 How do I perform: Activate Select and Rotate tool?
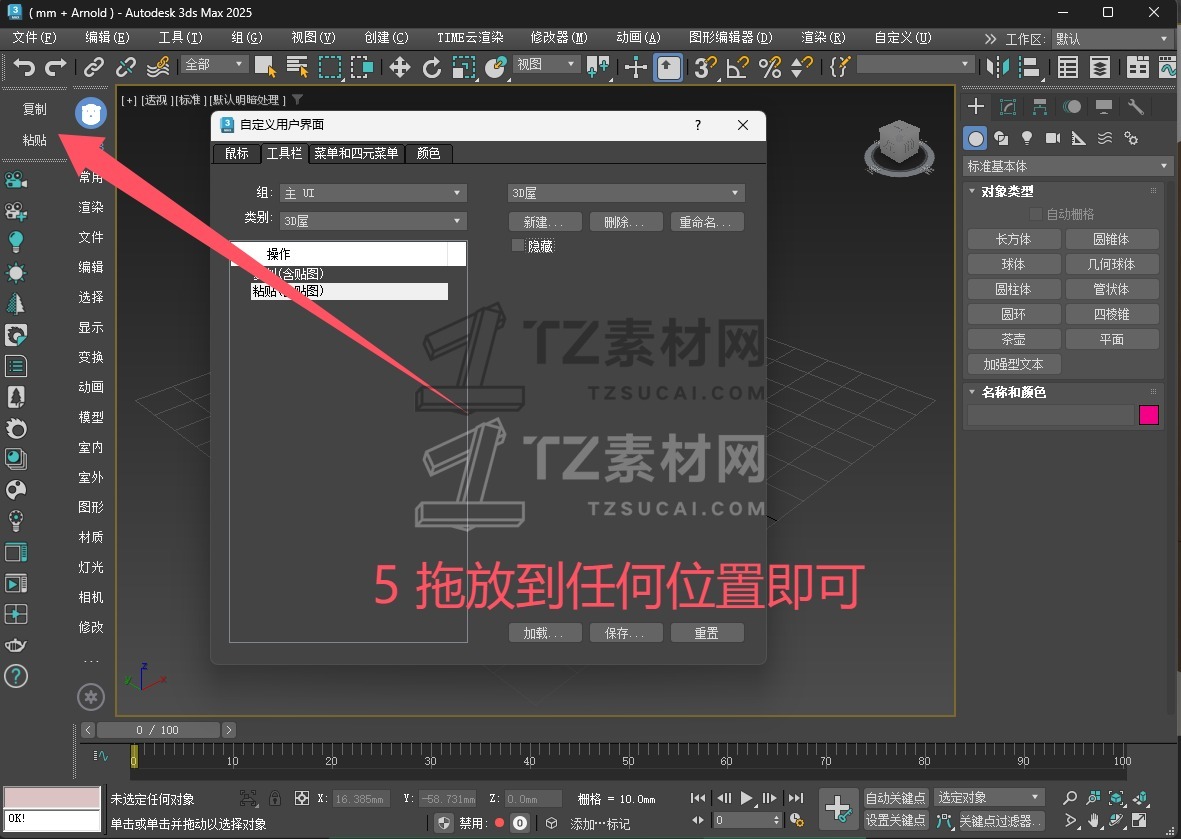tap(432, 68)
